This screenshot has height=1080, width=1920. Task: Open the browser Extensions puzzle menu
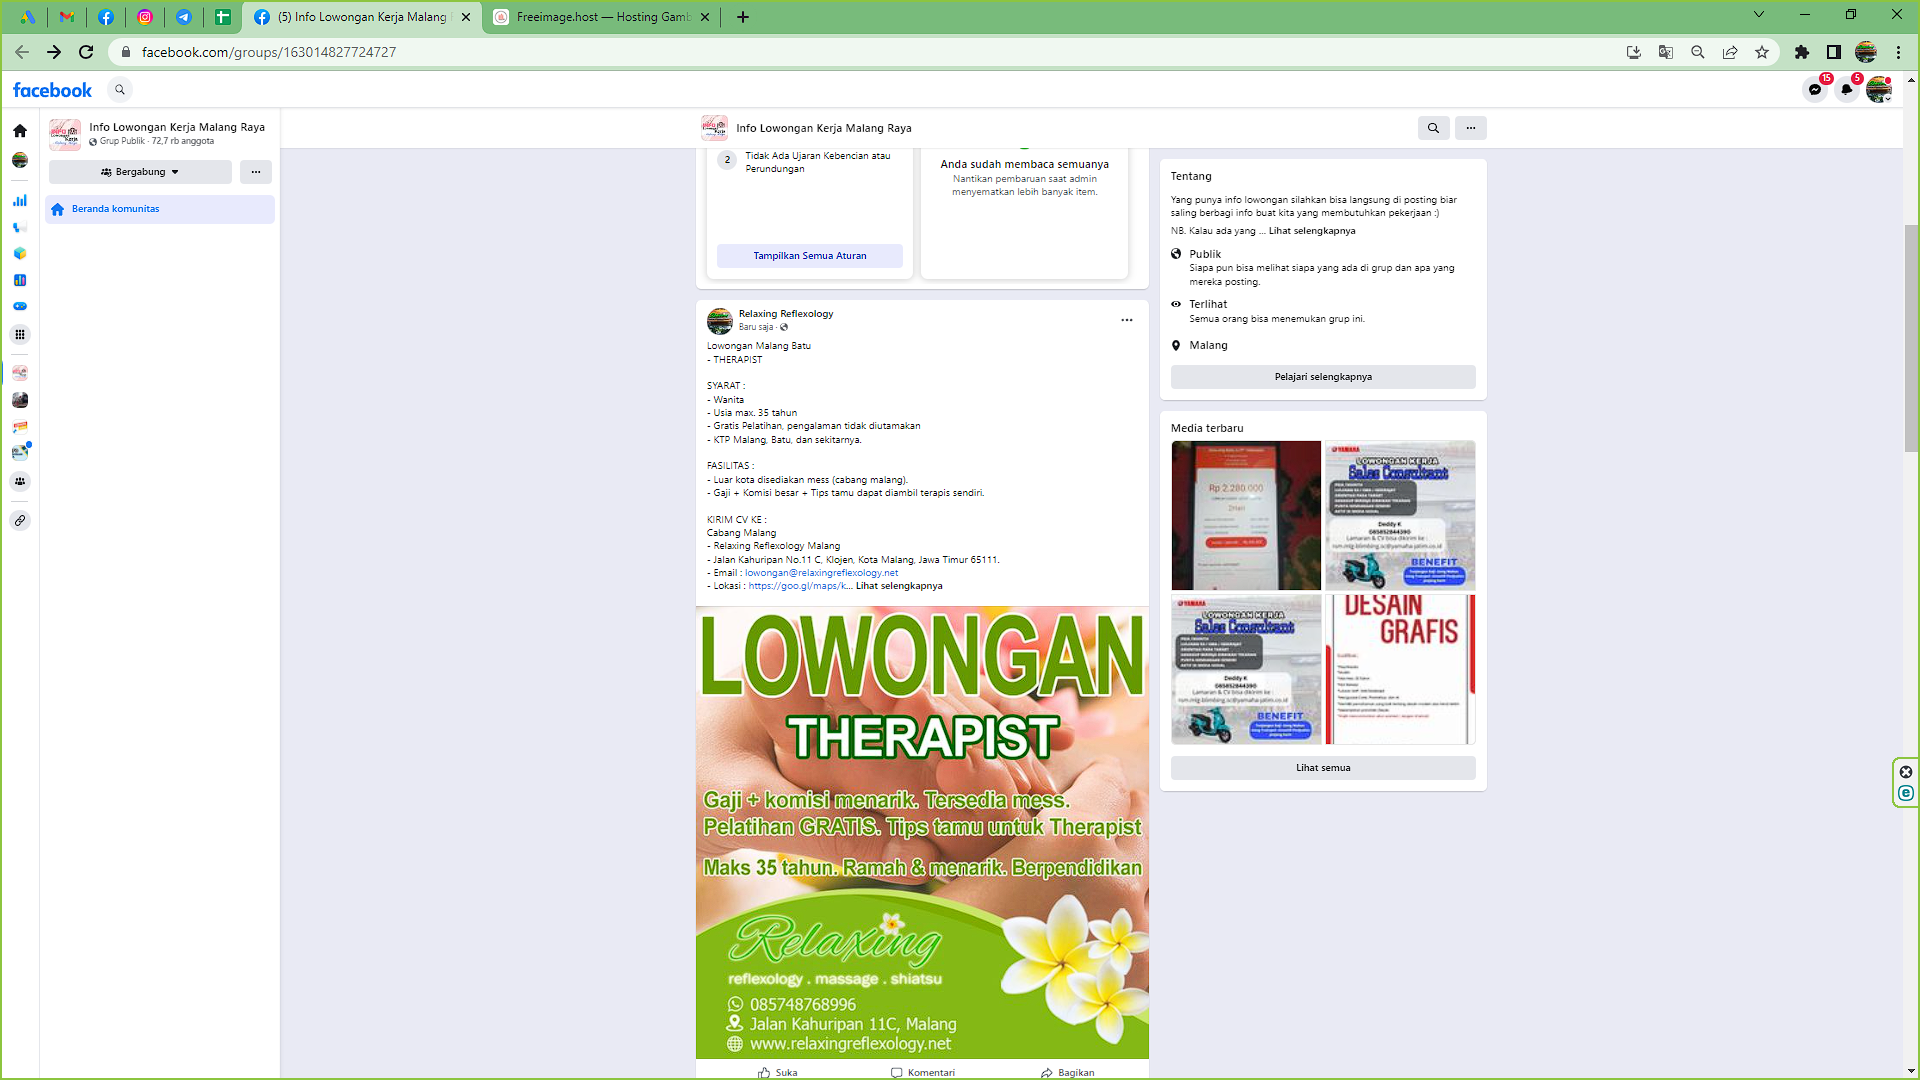point(1802,52)
